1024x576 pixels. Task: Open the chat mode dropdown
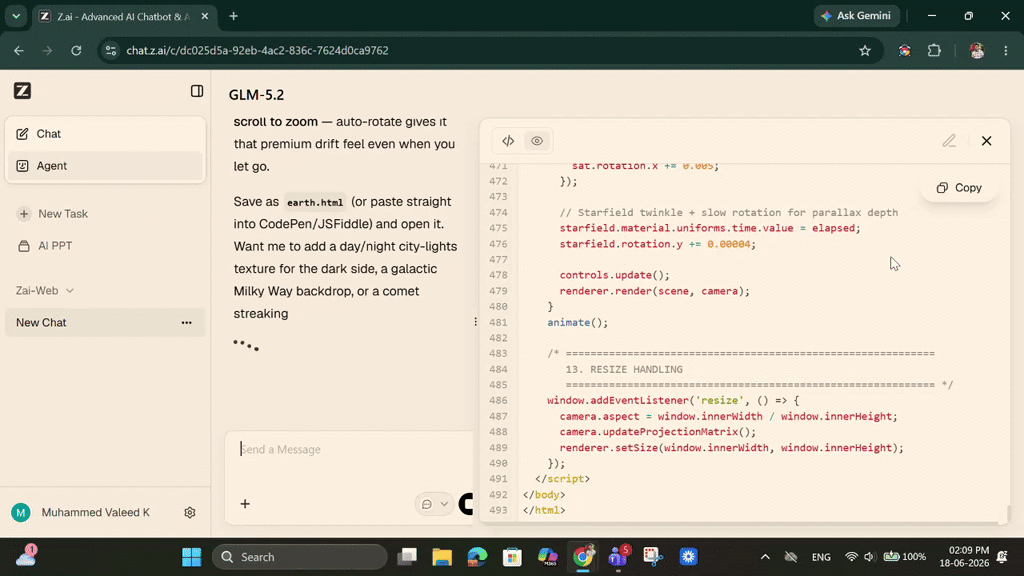pos(434,504)
